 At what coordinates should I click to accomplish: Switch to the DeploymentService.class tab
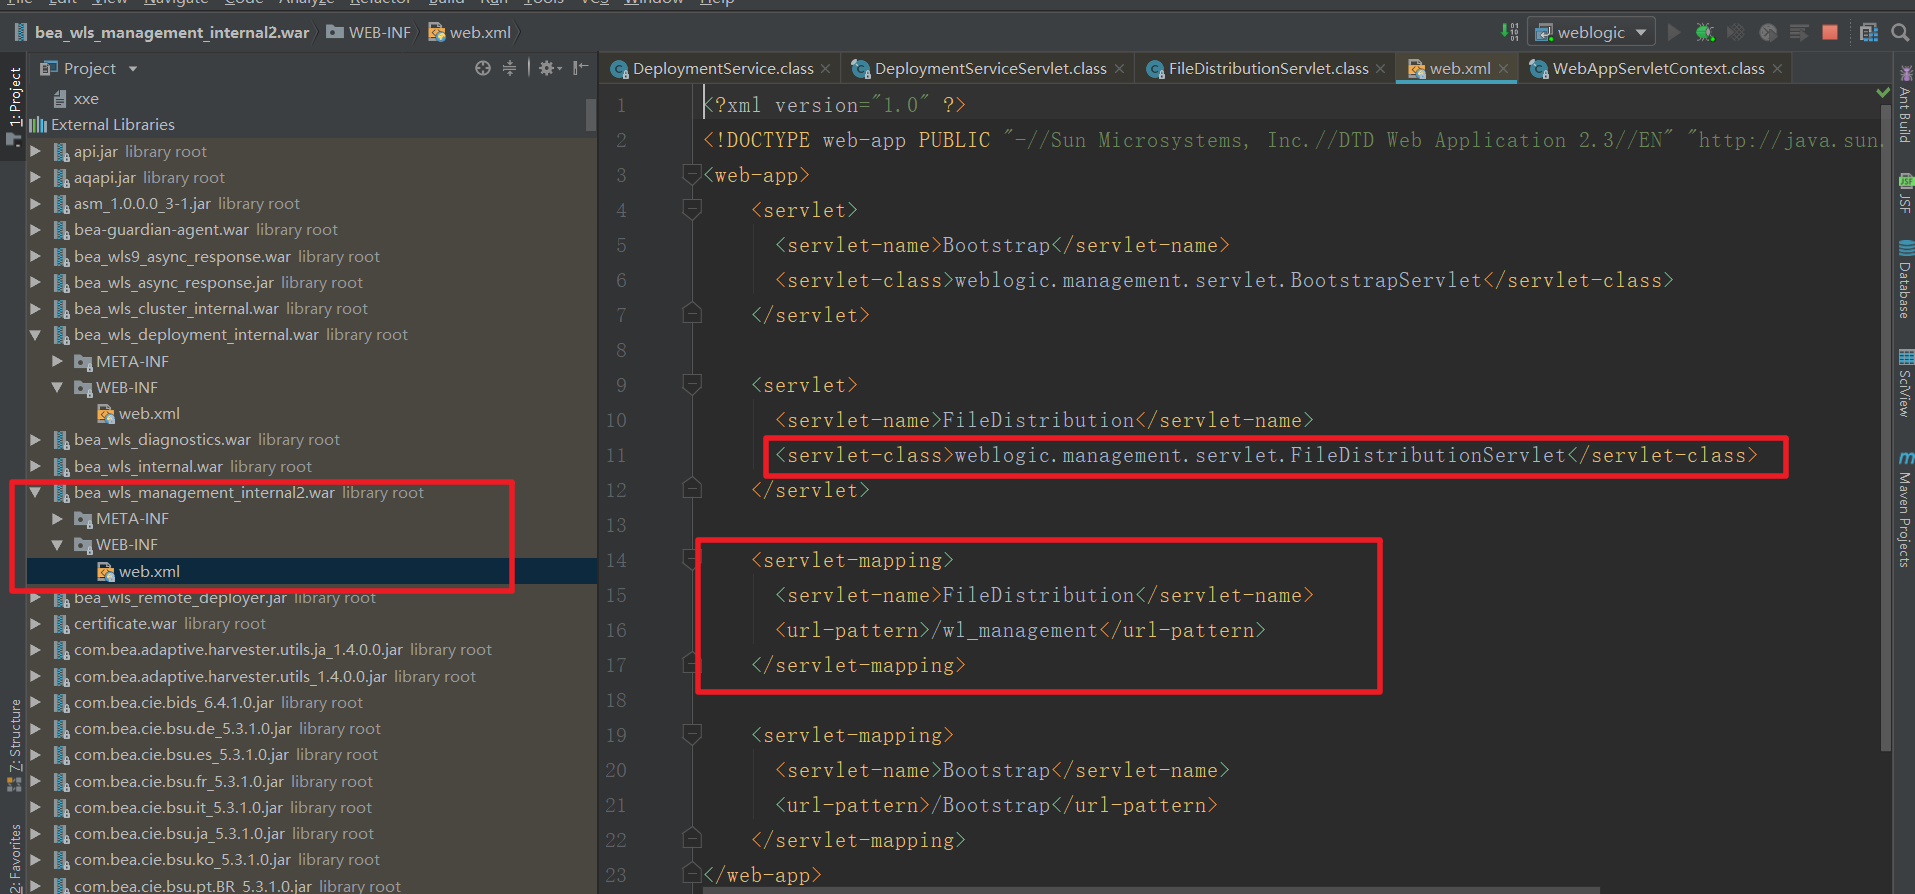click(x=722, y=69)
